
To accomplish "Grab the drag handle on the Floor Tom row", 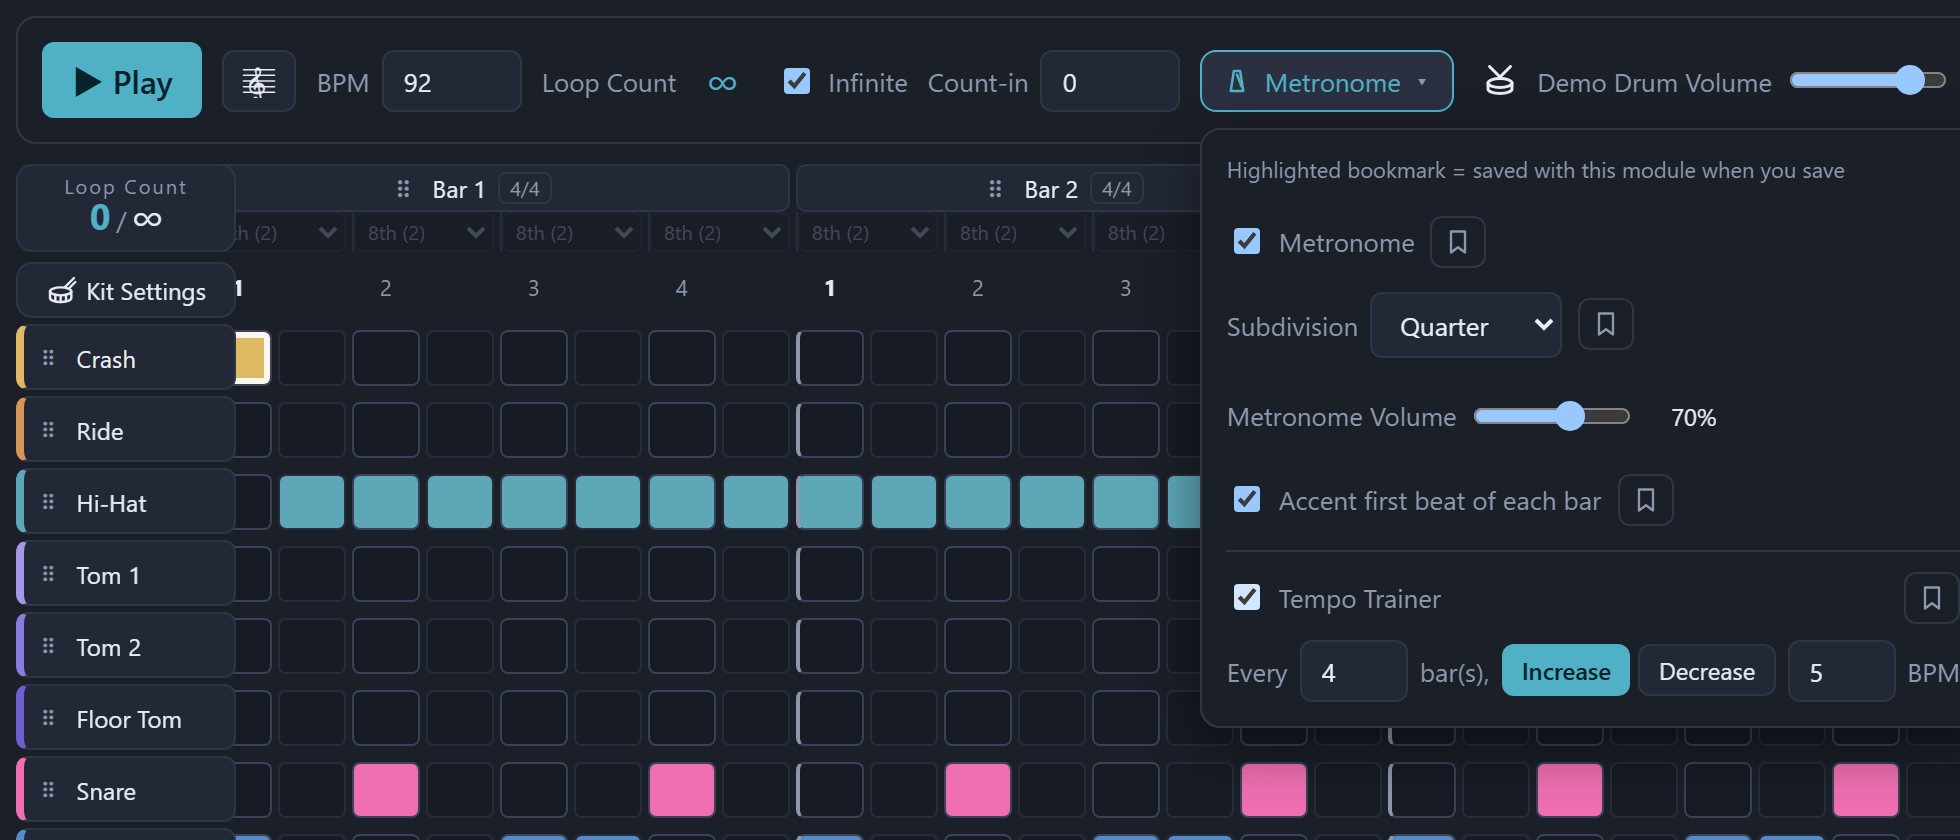I will [48, 717].
